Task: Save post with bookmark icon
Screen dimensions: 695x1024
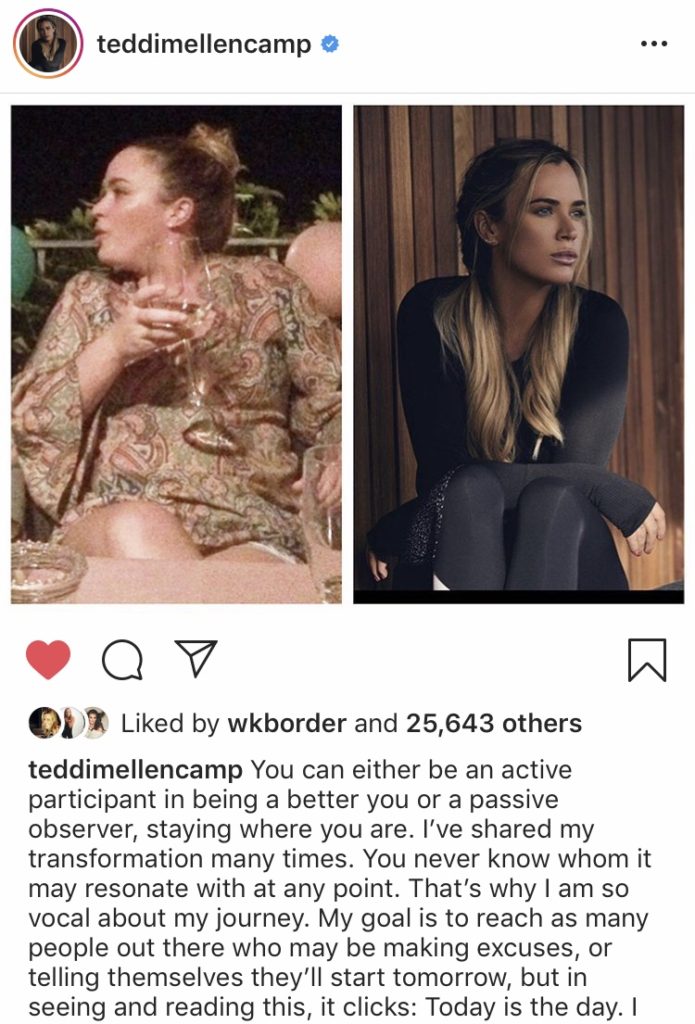Action: pyautogui.click(x=647, y=660)
